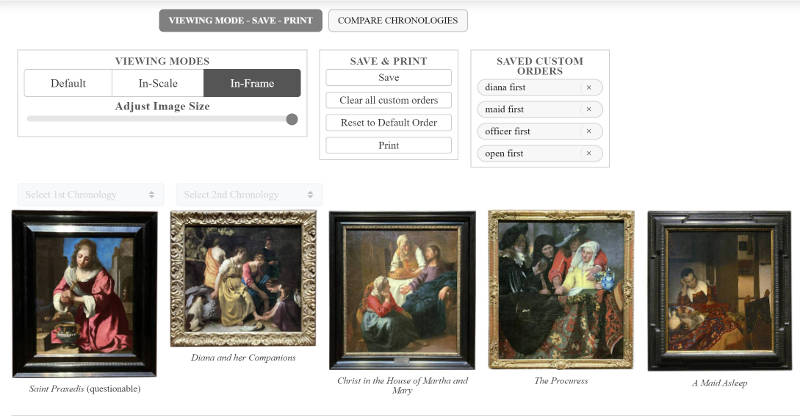Select The Procuress painting thumbnail
Image resolution: width=800 pixels, height=416 pixels.
click(x=561, y=289)
